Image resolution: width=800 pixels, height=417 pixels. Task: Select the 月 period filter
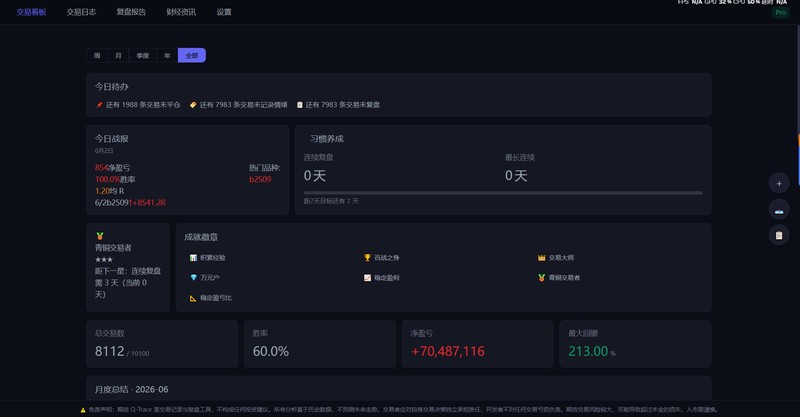click(x=118, y=55)
